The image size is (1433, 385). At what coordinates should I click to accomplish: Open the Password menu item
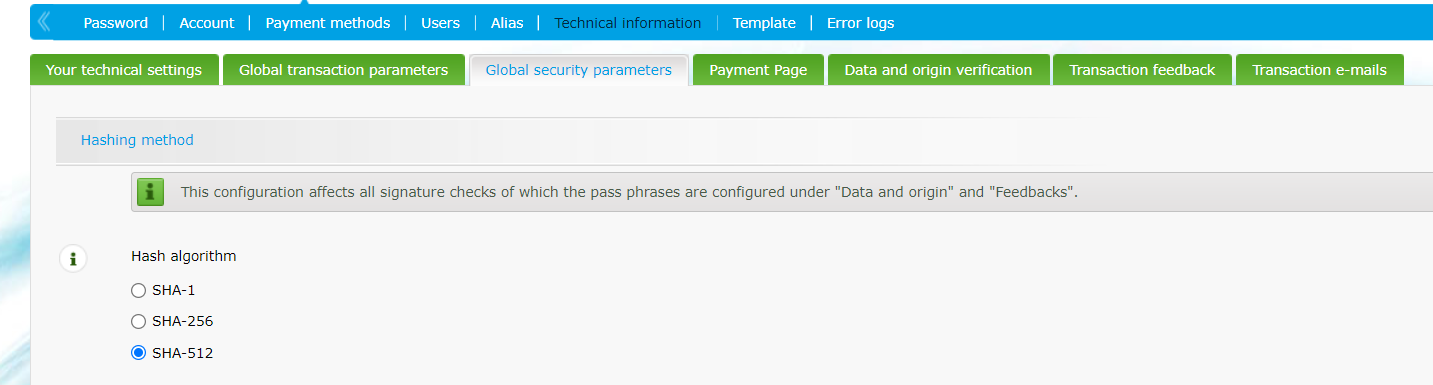click(115, 23)
